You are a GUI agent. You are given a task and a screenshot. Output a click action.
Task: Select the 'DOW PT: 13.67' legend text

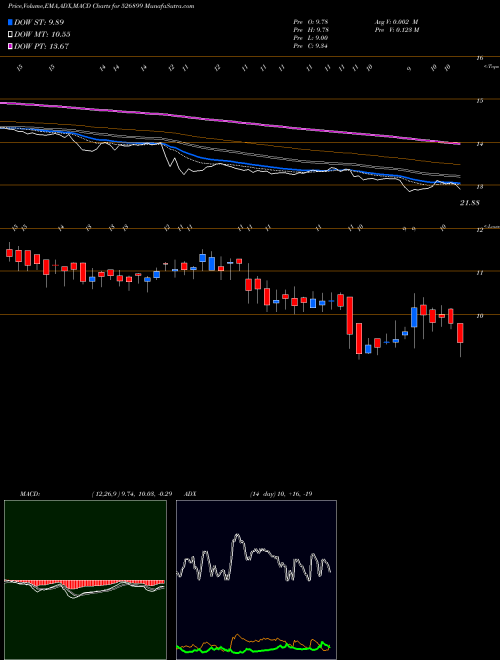click(42, 46)
